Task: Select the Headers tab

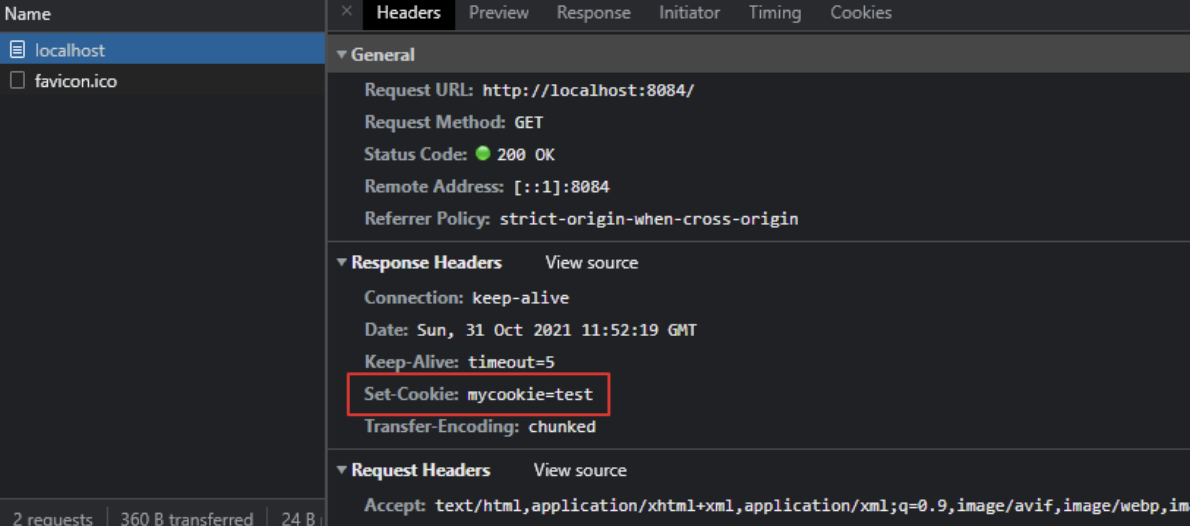Action: tap(408, 13)
